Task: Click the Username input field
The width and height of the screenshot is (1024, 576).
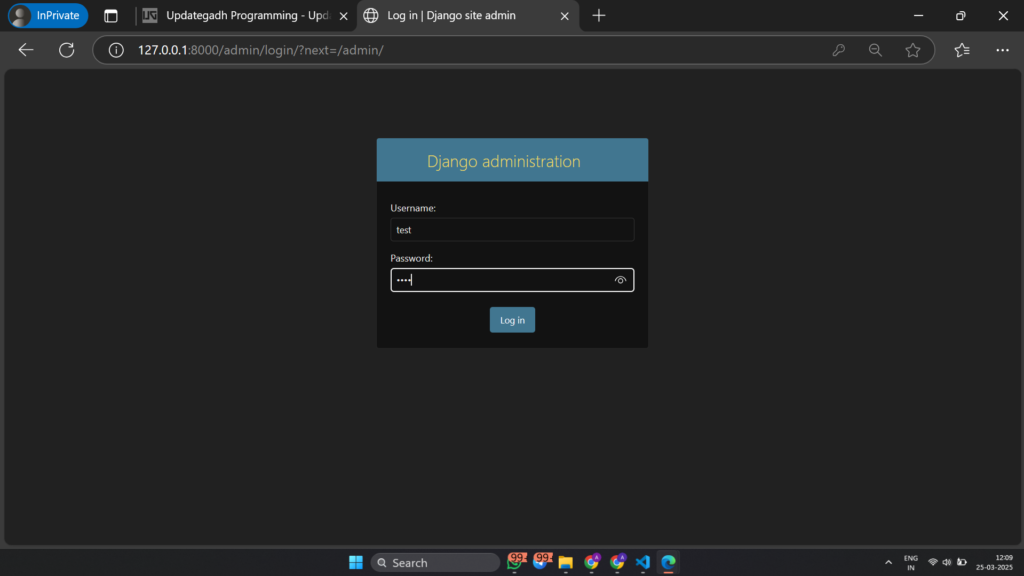Action: (x=512, y=230)
